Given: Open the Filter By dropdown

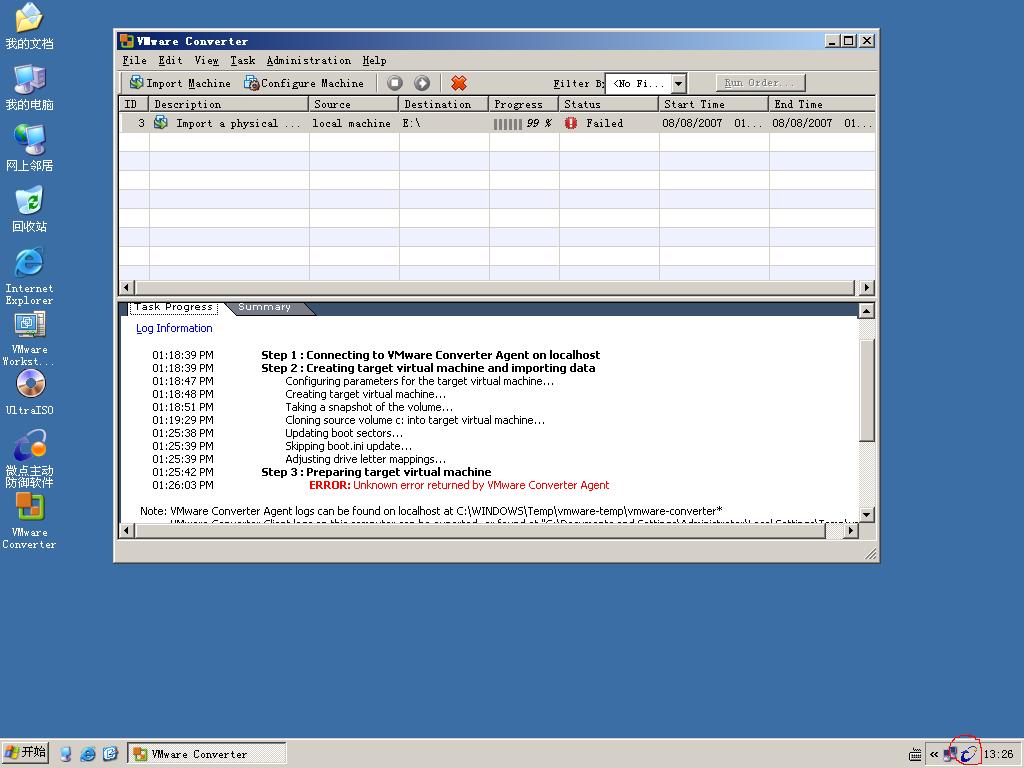Looking at the screenshot, I should [x=679, y=84].
